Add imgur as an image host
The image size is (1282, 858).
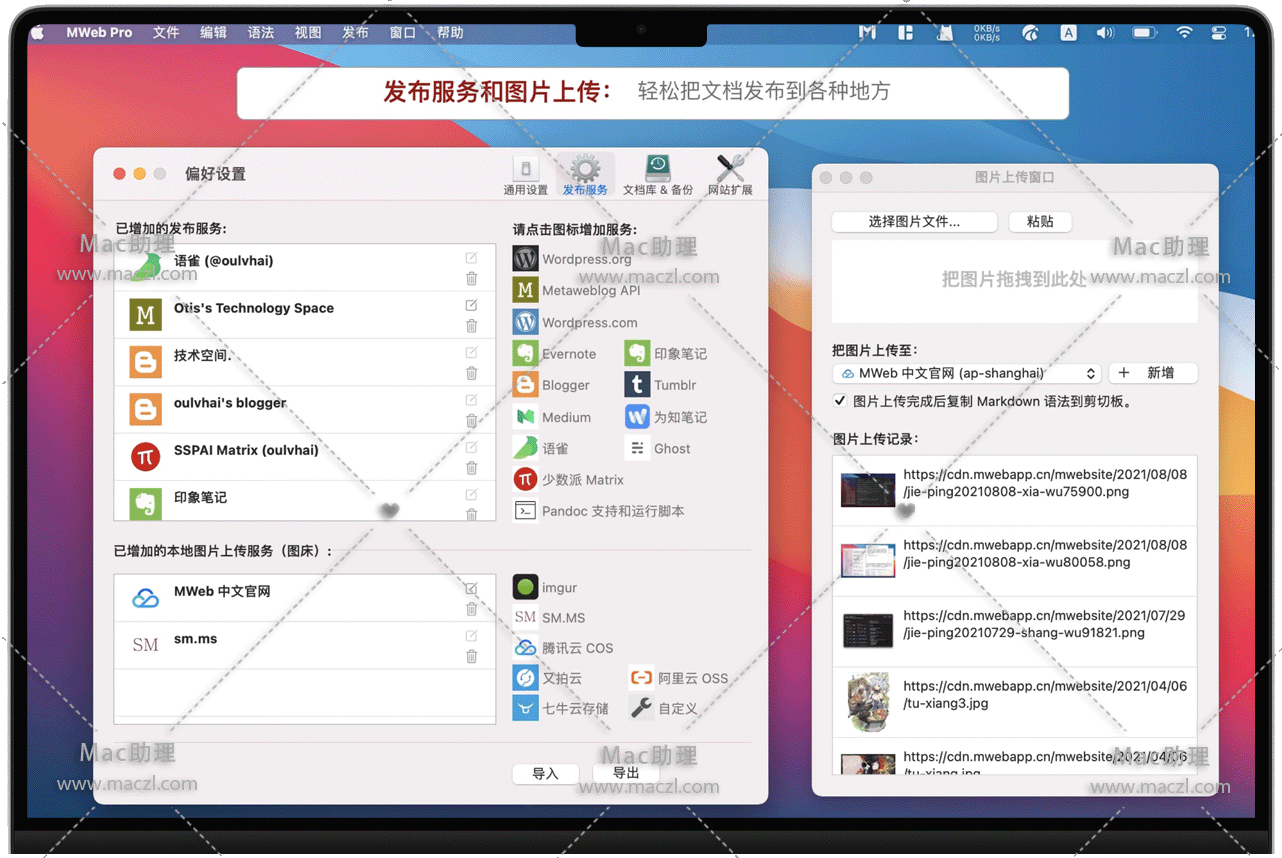point(525,587)
